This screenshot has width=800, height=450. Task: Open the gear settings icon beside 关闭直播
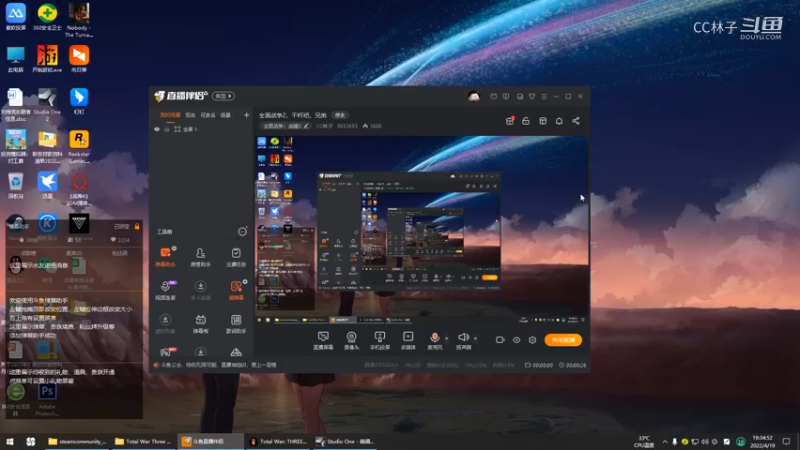tap(532, 340)
